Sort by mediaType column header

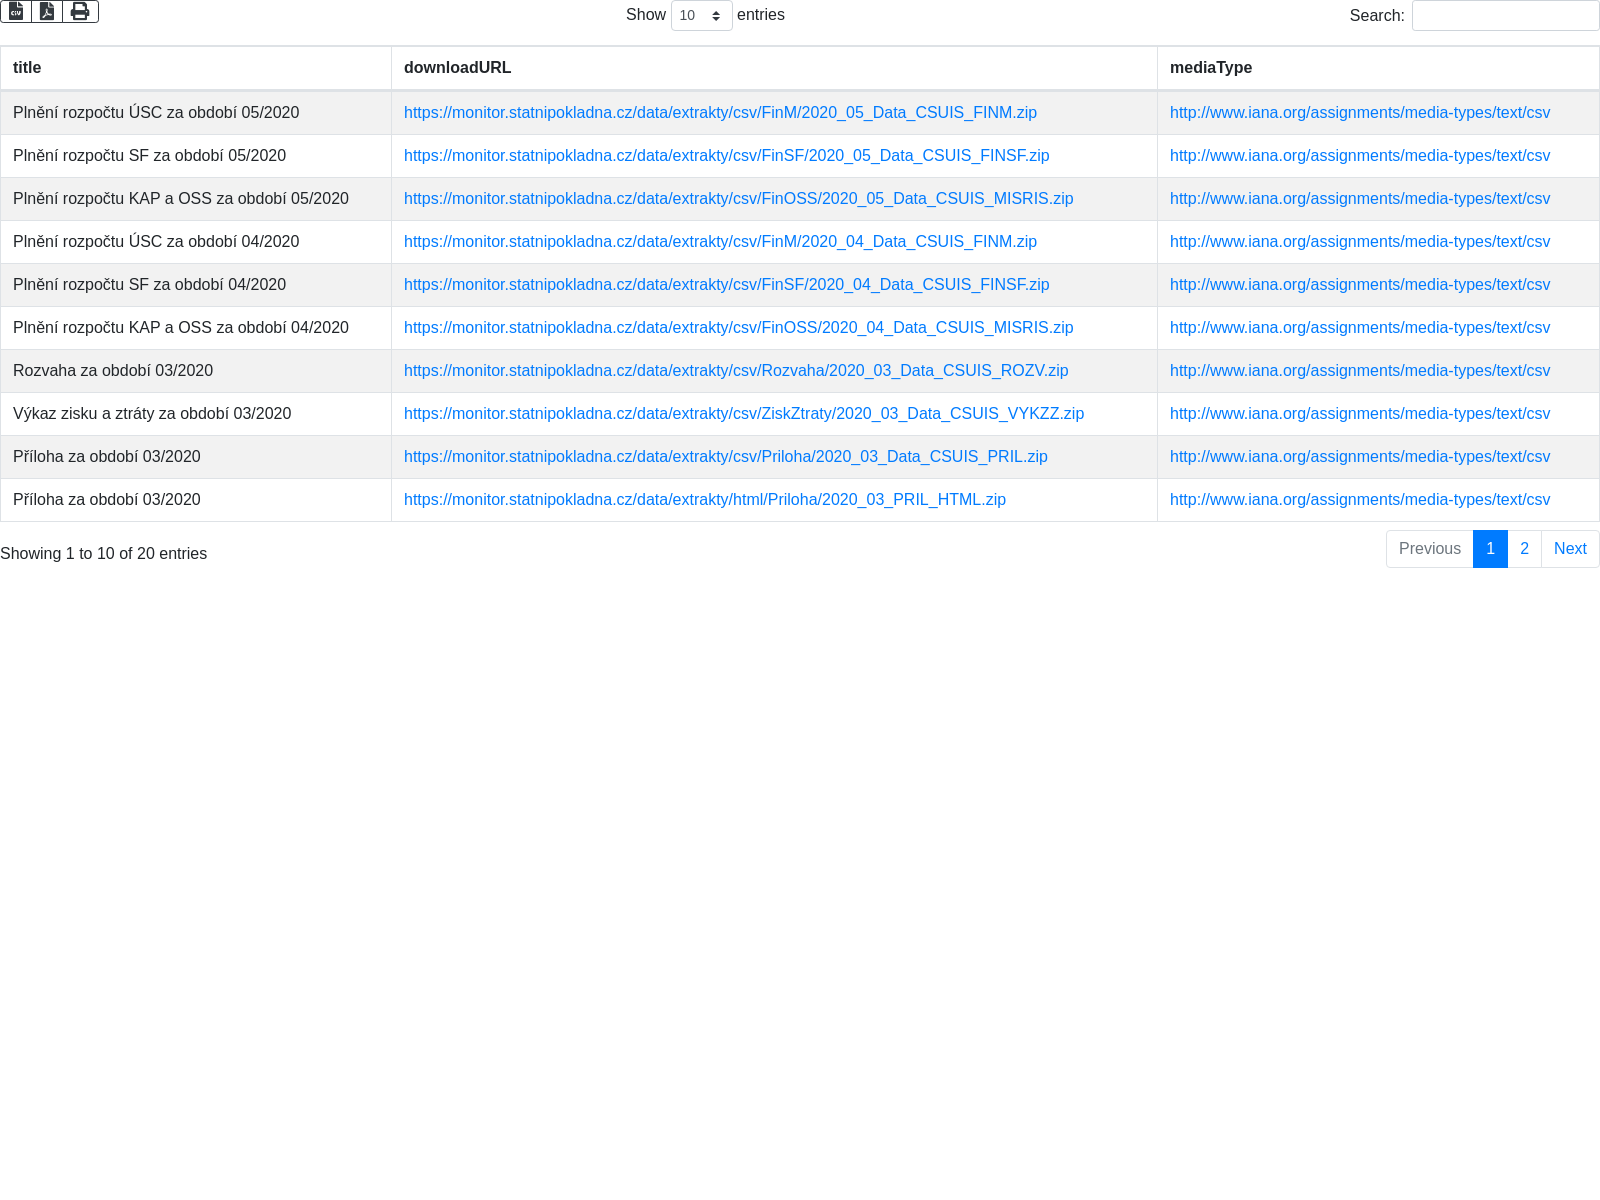1210,68
